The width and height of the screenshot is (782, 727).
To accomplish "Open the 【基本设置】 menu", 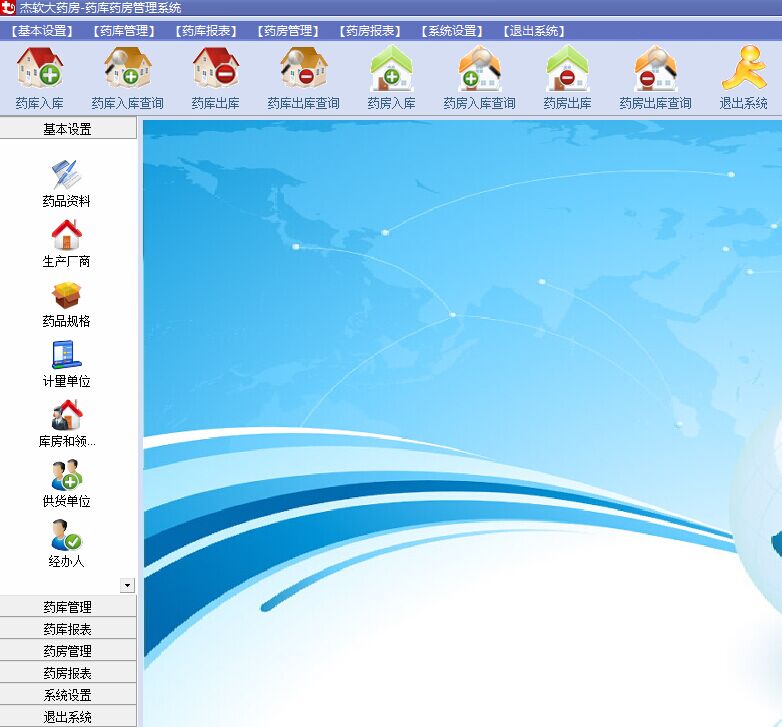I will 42,31.
